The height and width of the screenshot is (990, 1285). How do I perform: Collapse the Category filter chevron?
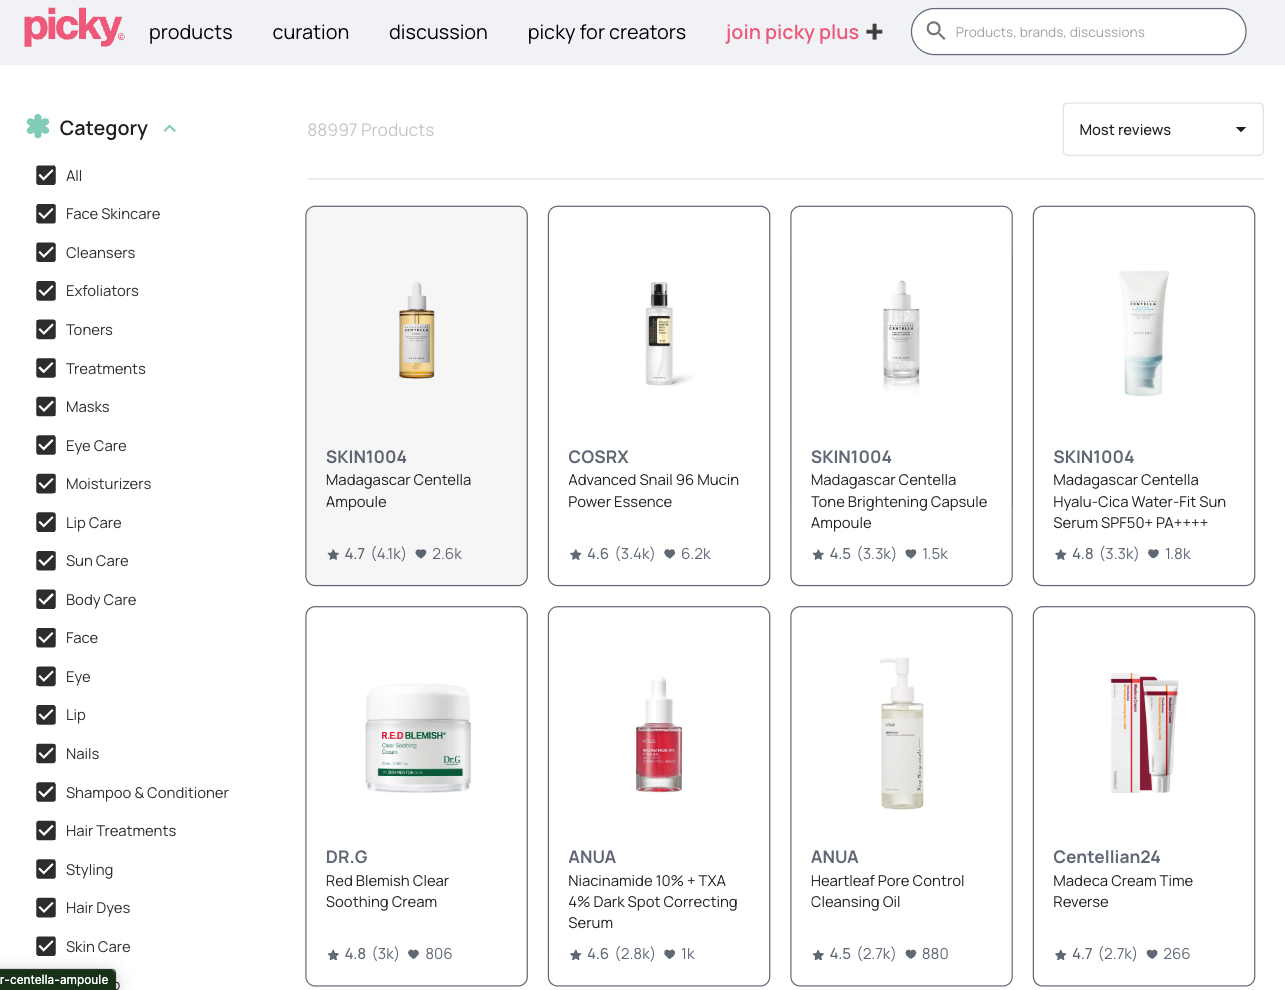pyautogui.click(x=170, y=128)
